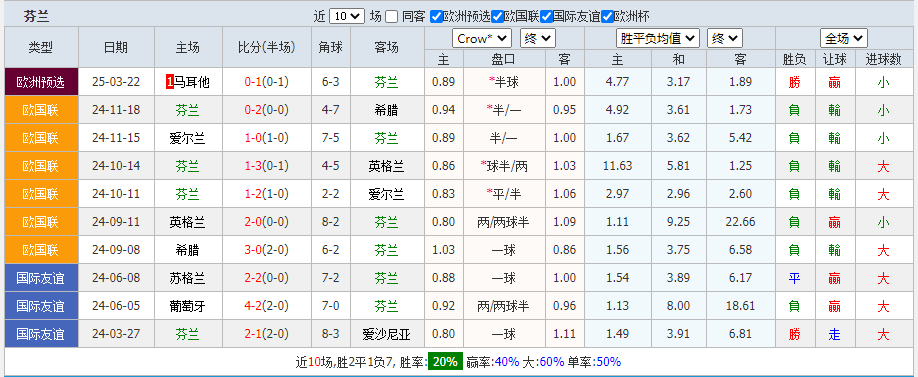Click the handicap *平/半
Image resolution: width=918 pixels, height=377 pixels.
coord(503,194)
